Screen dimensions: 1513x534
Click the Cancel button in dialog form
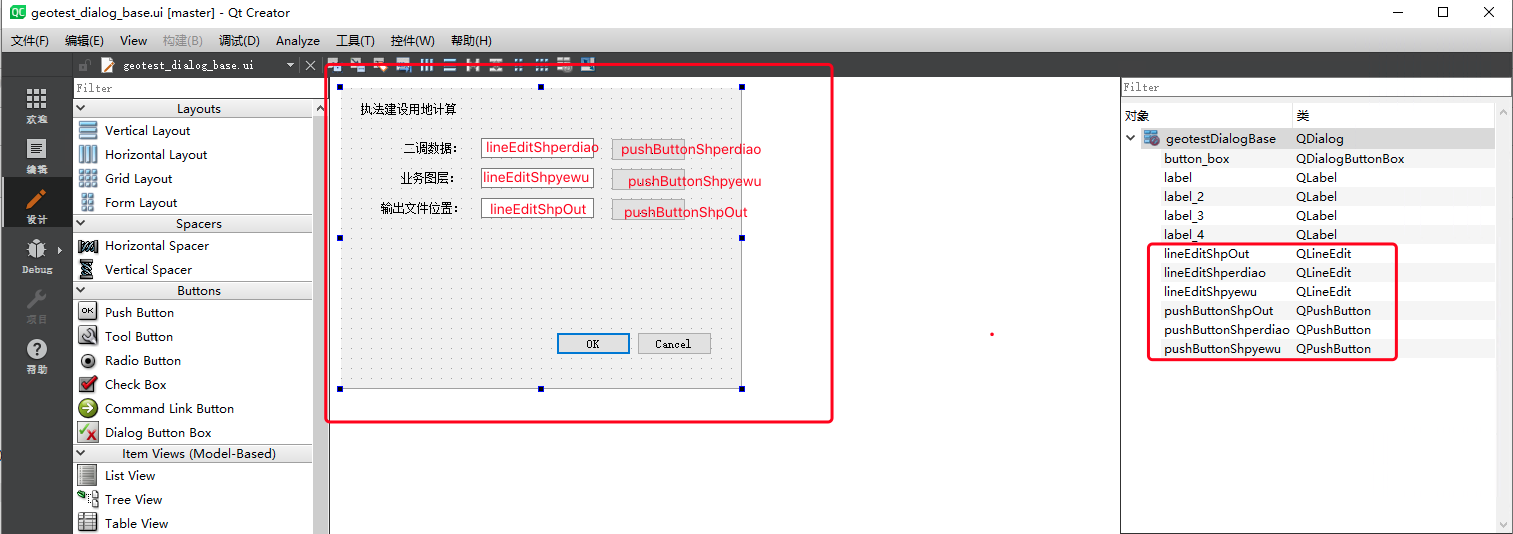[673, 344]
